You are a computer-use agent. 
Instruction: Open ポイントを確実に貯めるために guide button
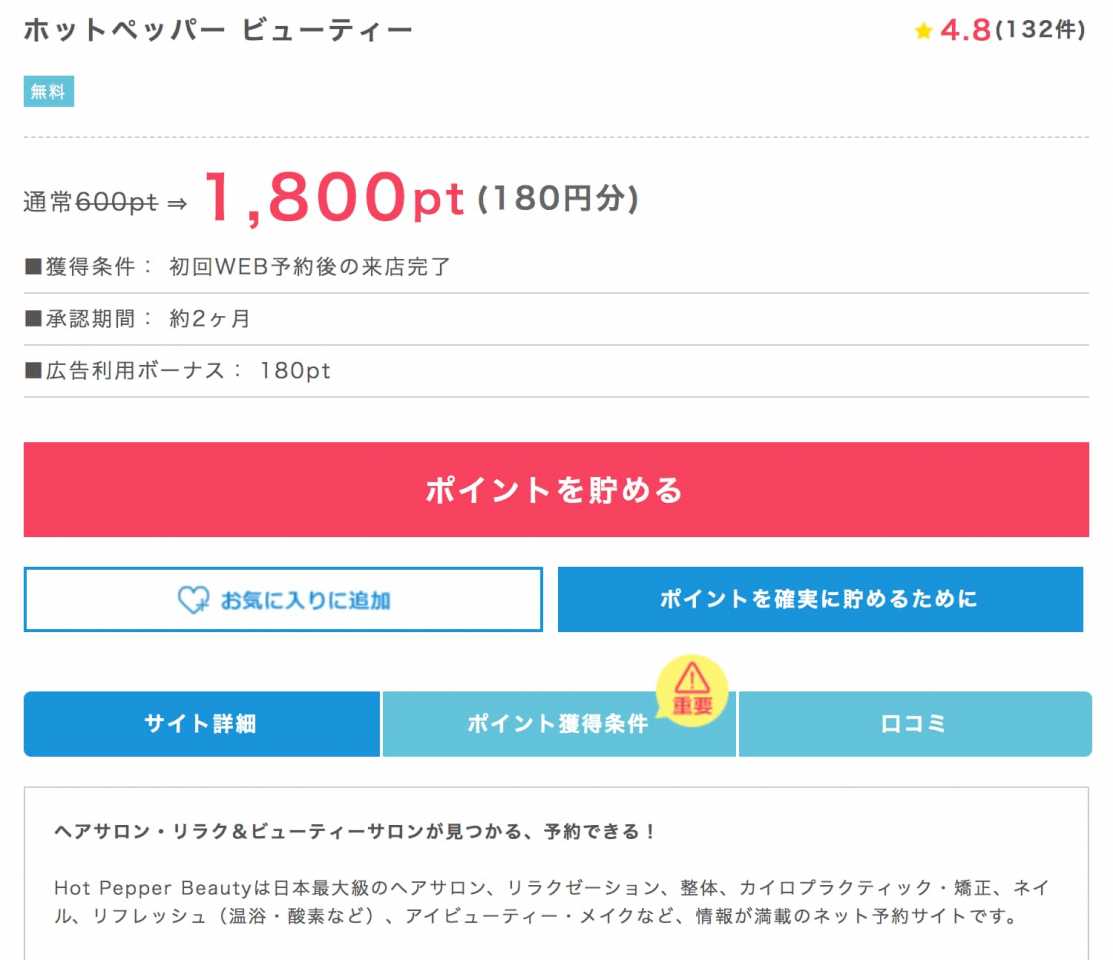coord(821,599)
